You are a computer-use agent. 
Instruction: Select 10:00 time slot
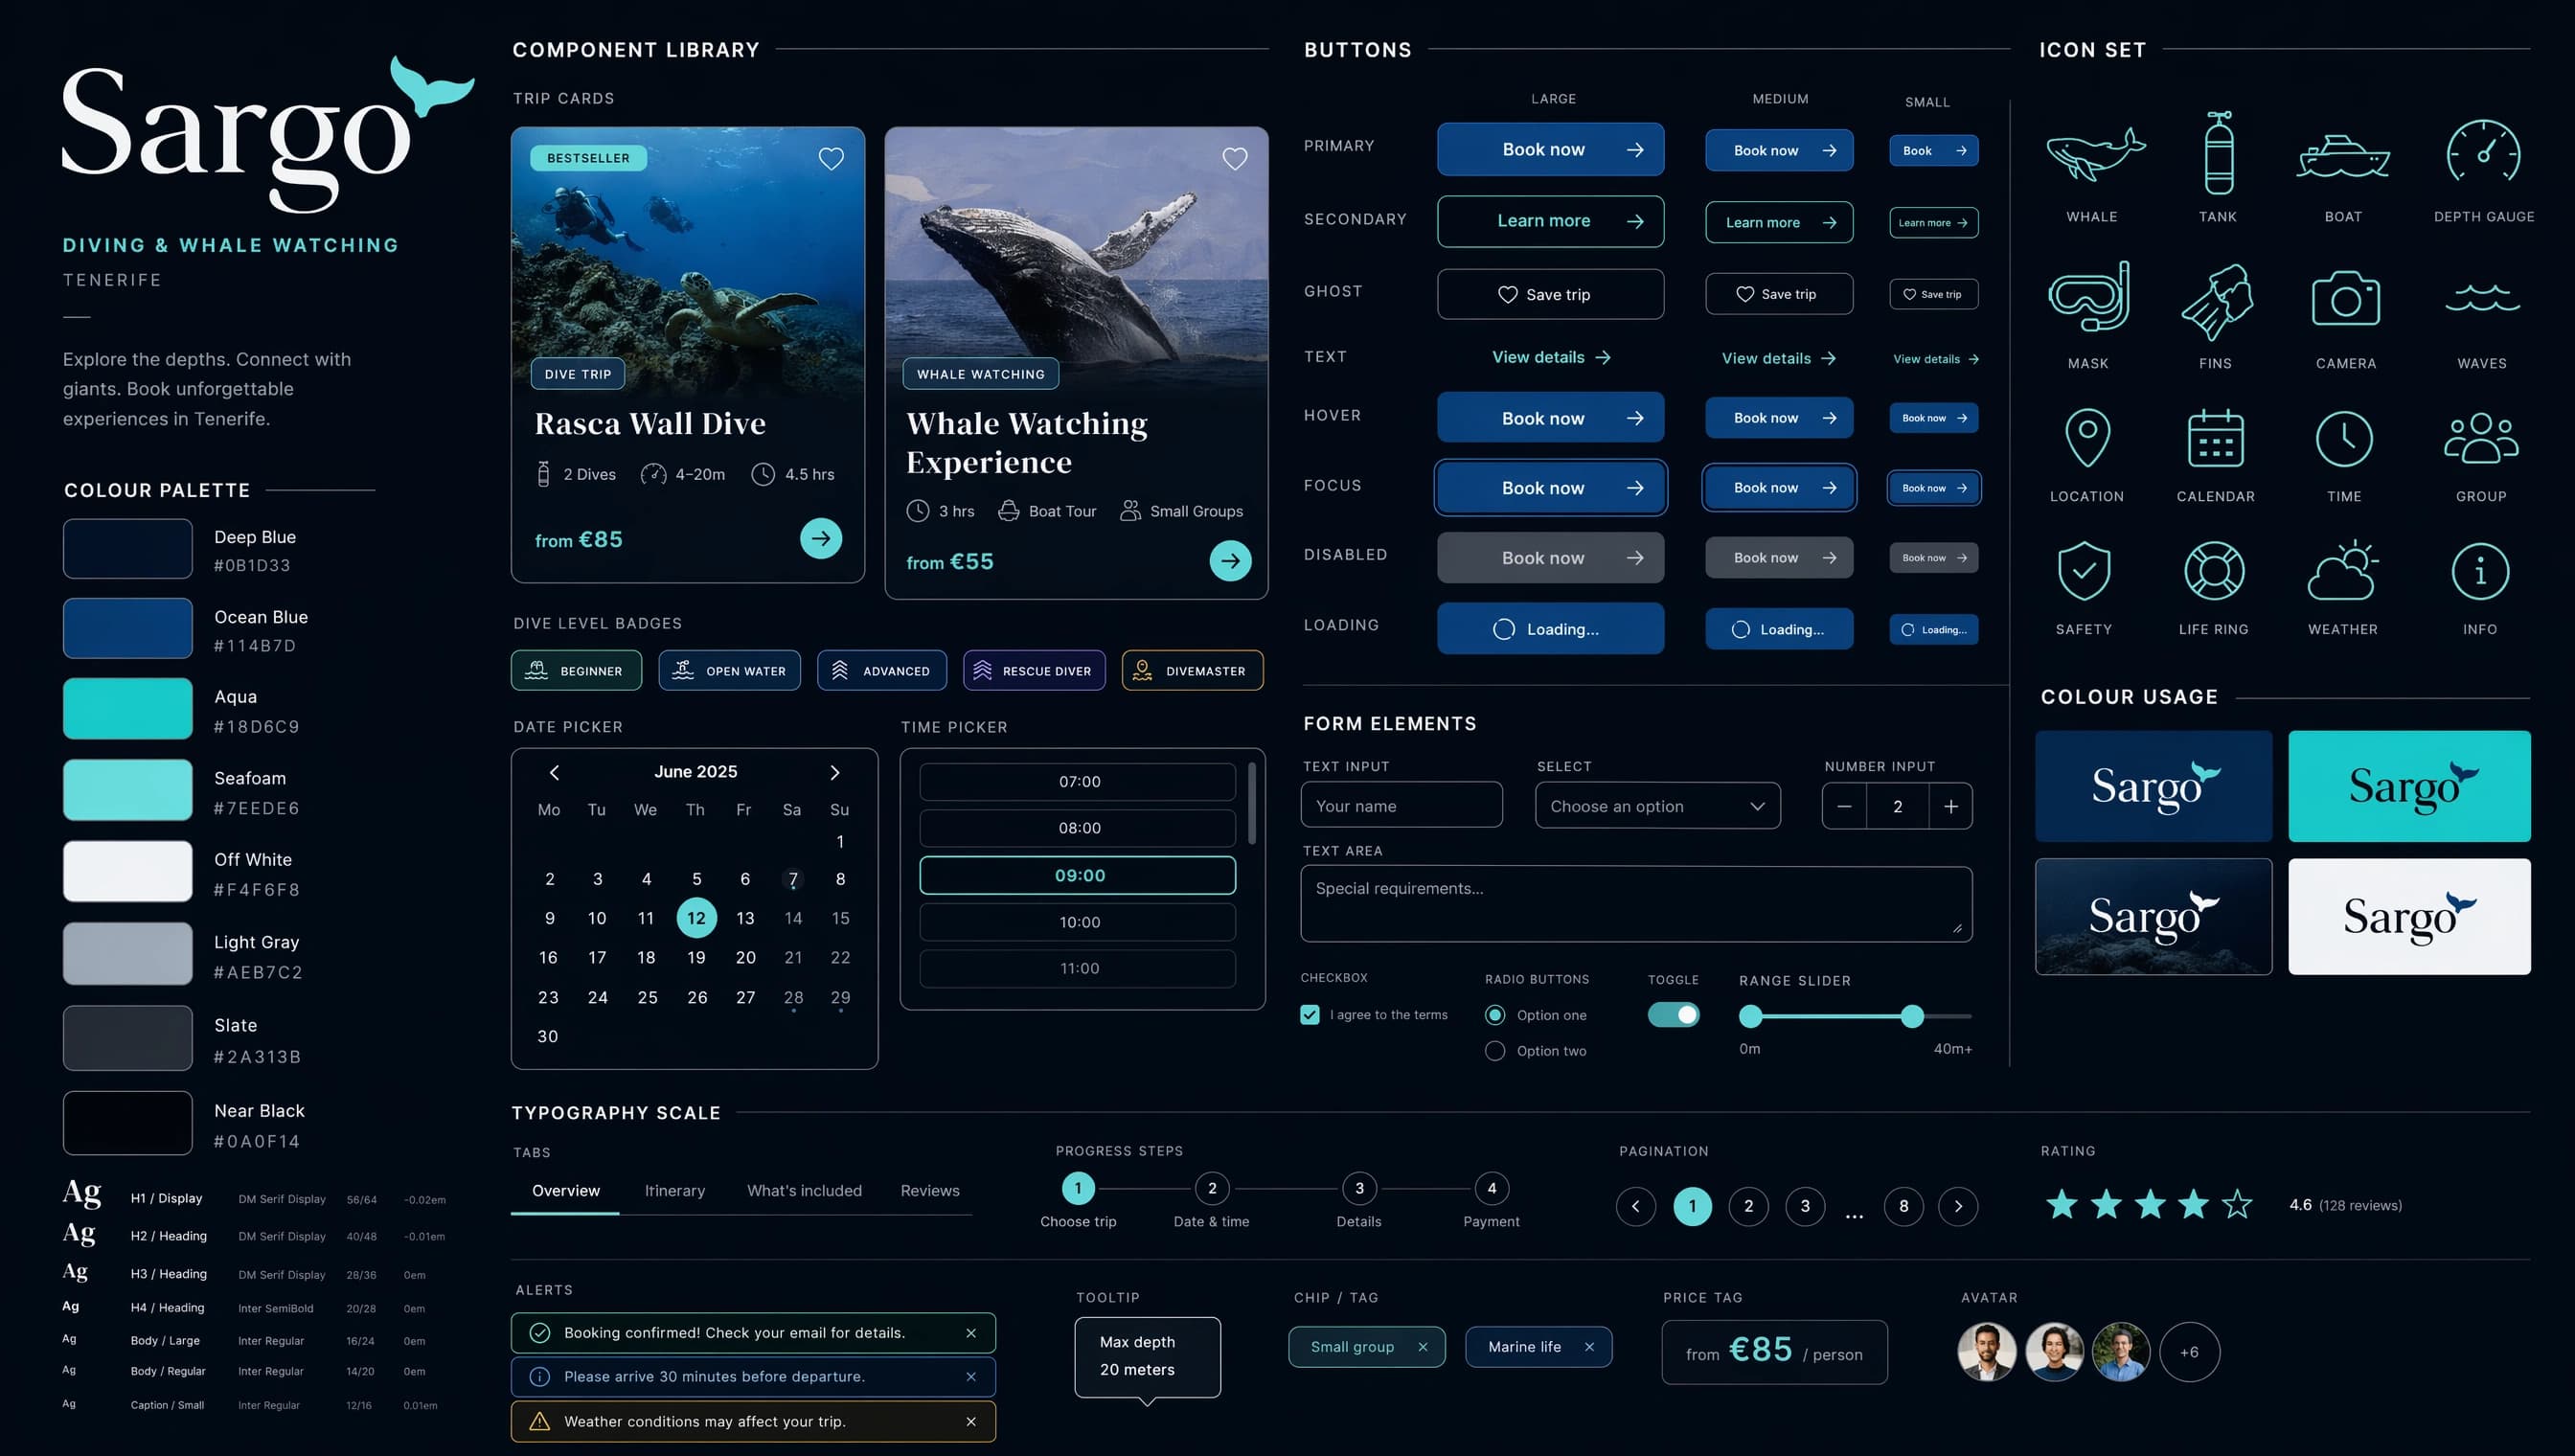tap(1077, 922)
